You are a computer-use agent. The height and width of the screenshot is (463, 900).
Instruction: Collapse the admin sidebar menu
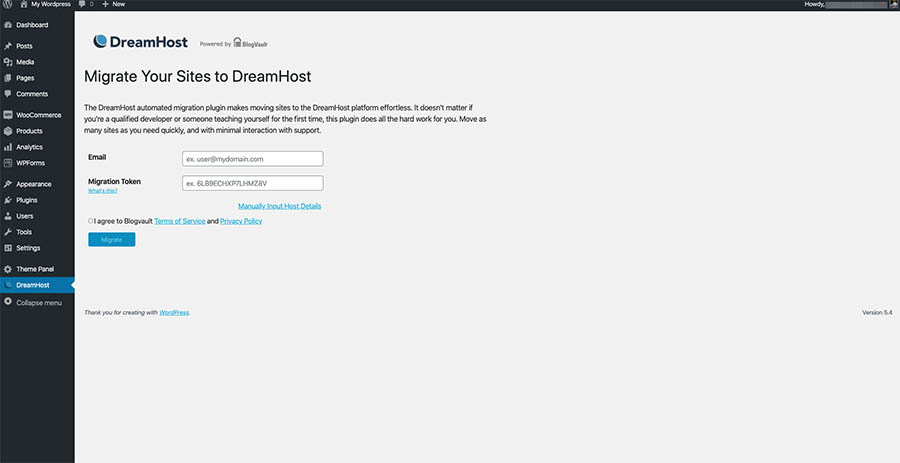(38, 302)
